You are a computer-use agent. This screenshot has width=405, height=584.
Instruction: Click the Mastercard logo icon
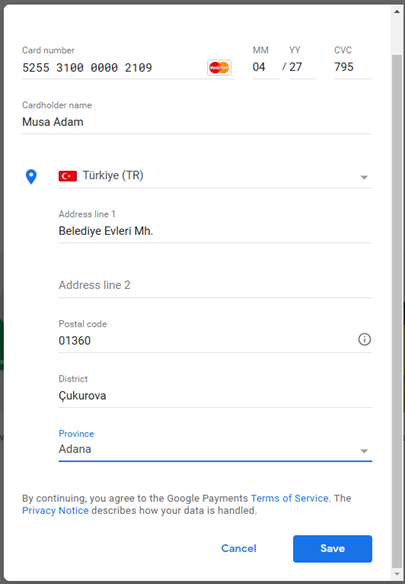219,67
